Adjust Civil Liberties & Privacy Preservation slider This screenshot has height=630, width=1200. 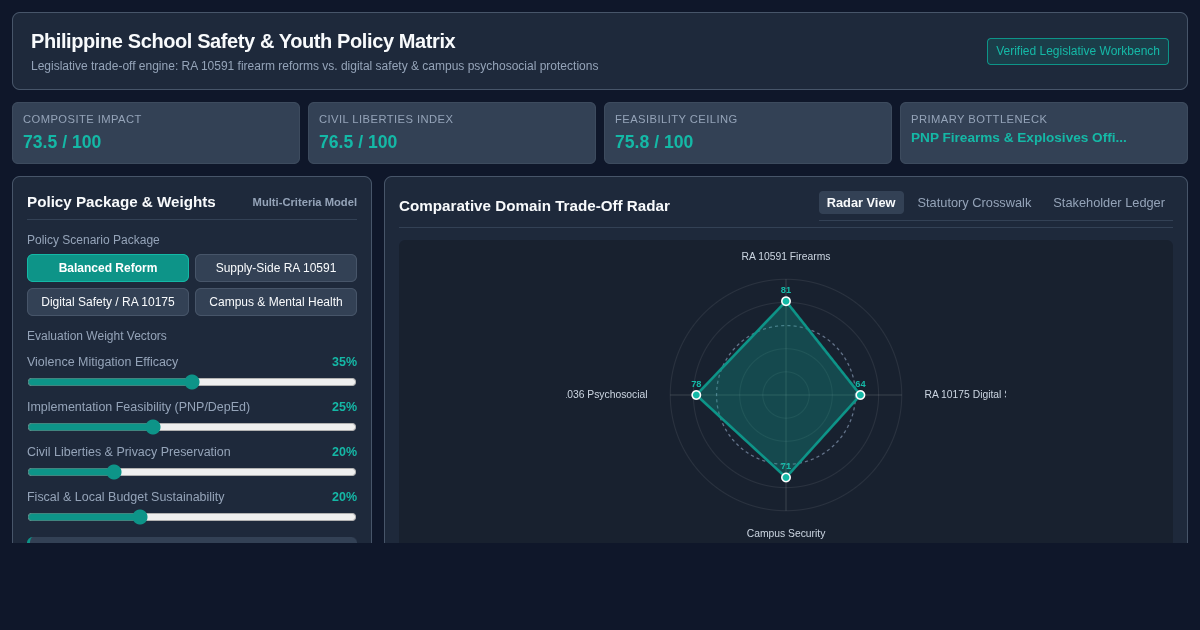tap(192, 472)
